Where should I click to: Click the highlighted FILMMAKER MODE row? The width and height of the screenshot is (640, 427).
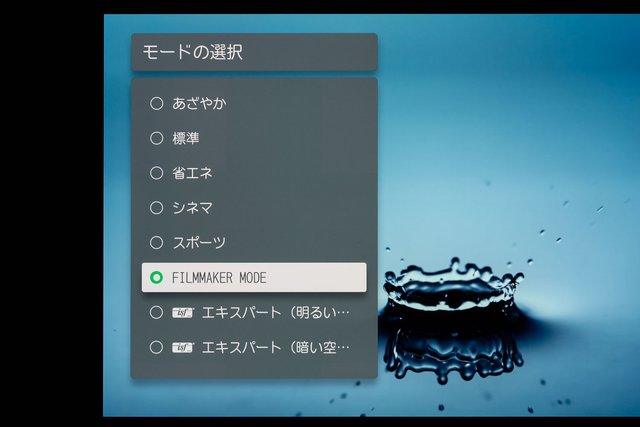254,278
